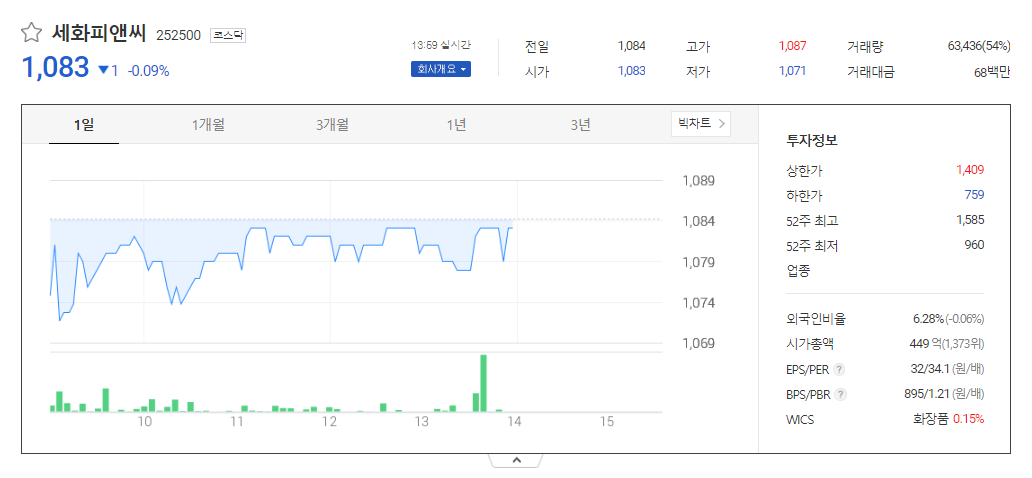Image resolution: width=1032 pixels, height=478 pixels.
Task: Click the stock code 252500
Action: [x=178, y=35]
